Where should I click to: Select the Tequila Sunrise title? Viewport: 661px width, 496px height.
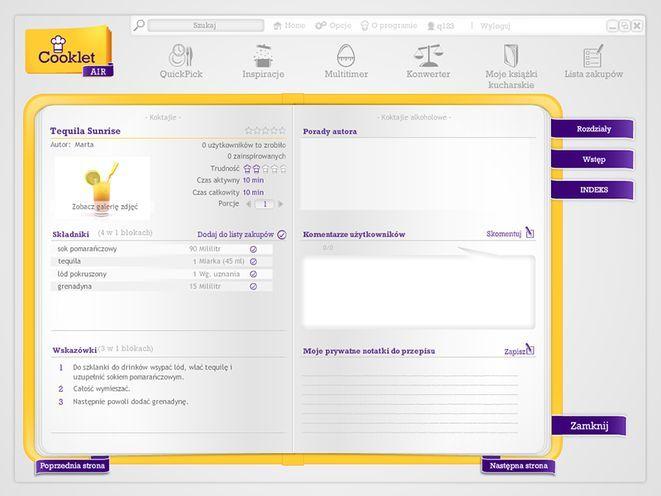(85, 131)
